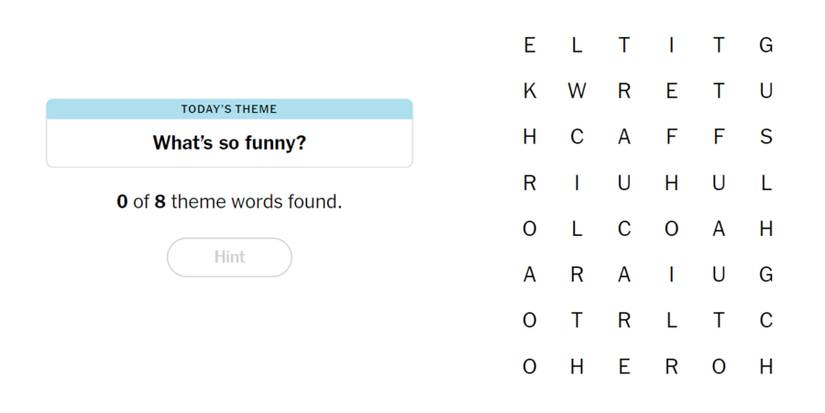Image resolution: width=825 pixels, height=413 pixels.
Task: Choose the C in the third row
Action: click(577, 137)
